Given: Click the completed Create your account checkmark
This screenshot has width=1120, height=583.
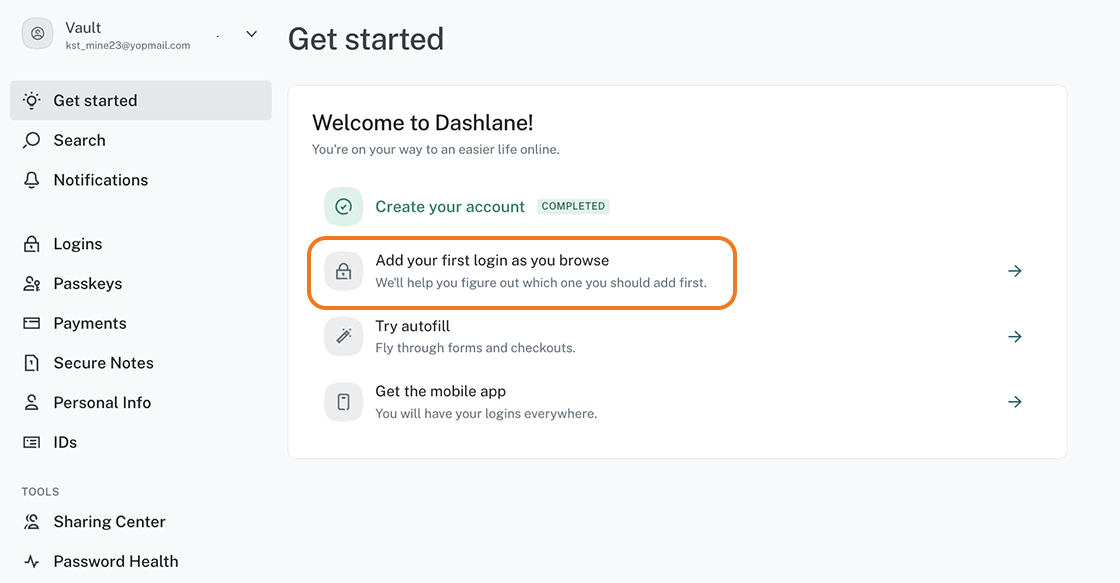Looking at the screenshot, I should tap(344, 206).
